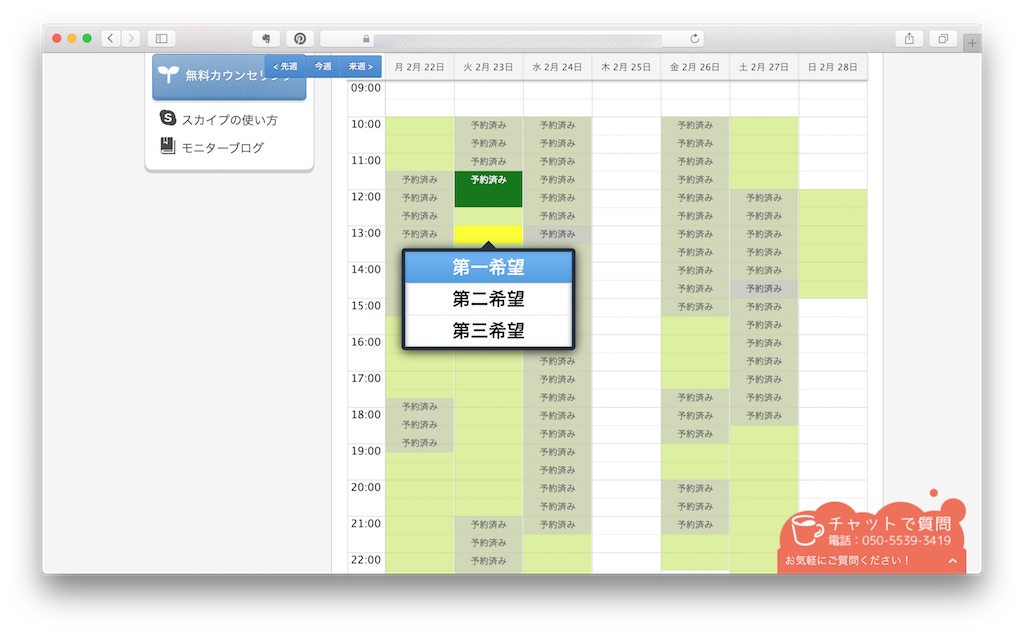The image size is (1024, 634).
Task: Choose 第二希望 in the popup menu
Action: coord(488,299)
